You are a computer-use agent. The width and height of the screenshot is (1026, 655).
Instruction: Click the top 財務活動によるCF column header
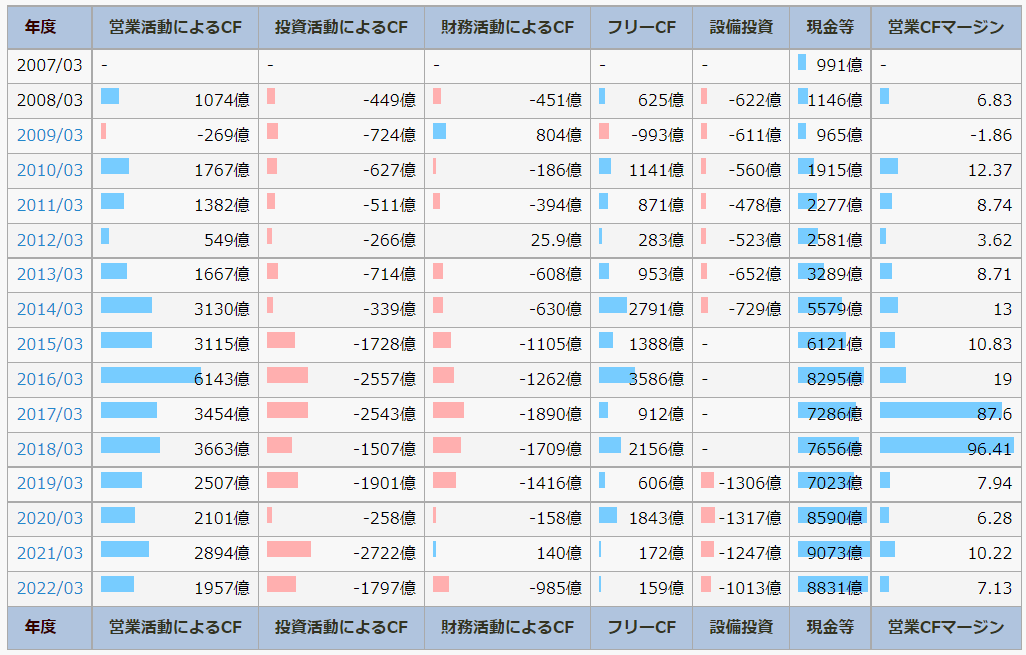point(508,27)
